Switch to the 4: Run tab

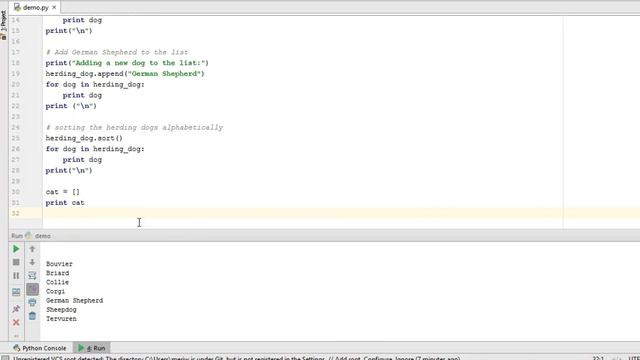[92, 348]
